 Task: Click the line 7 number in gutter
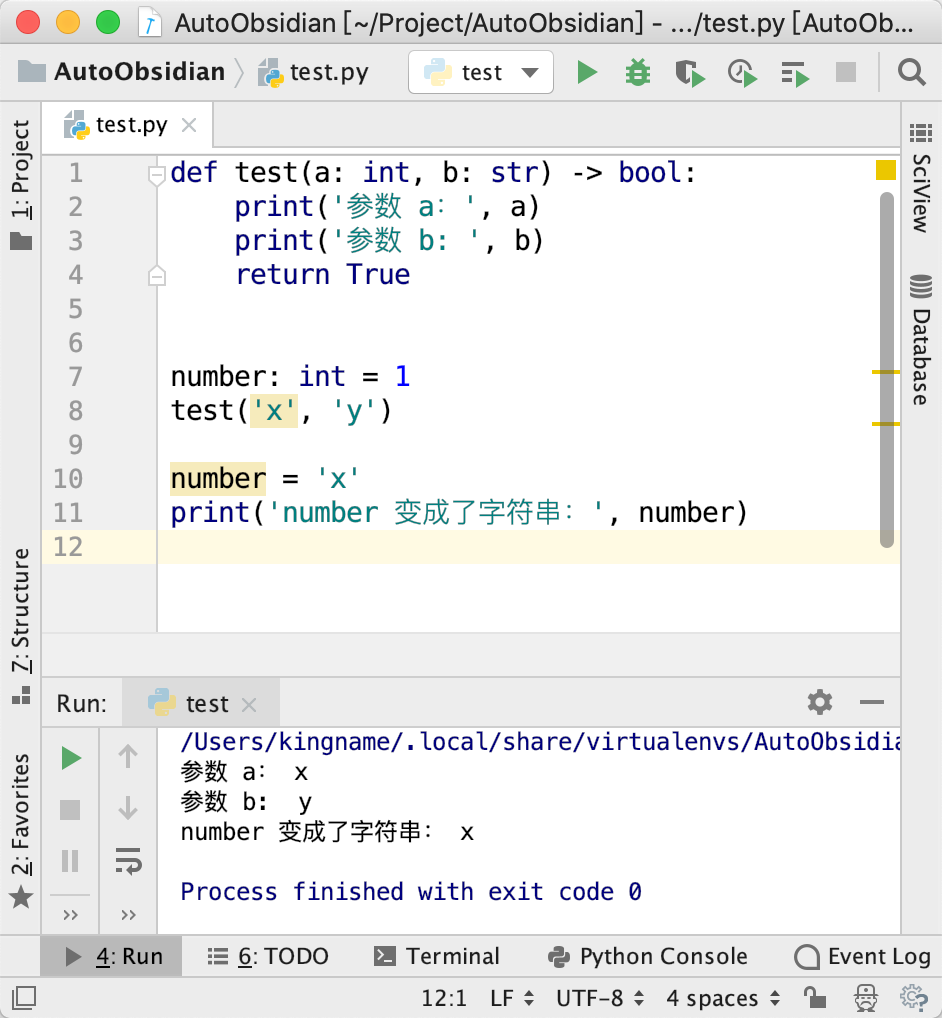[x=75, y=377]
